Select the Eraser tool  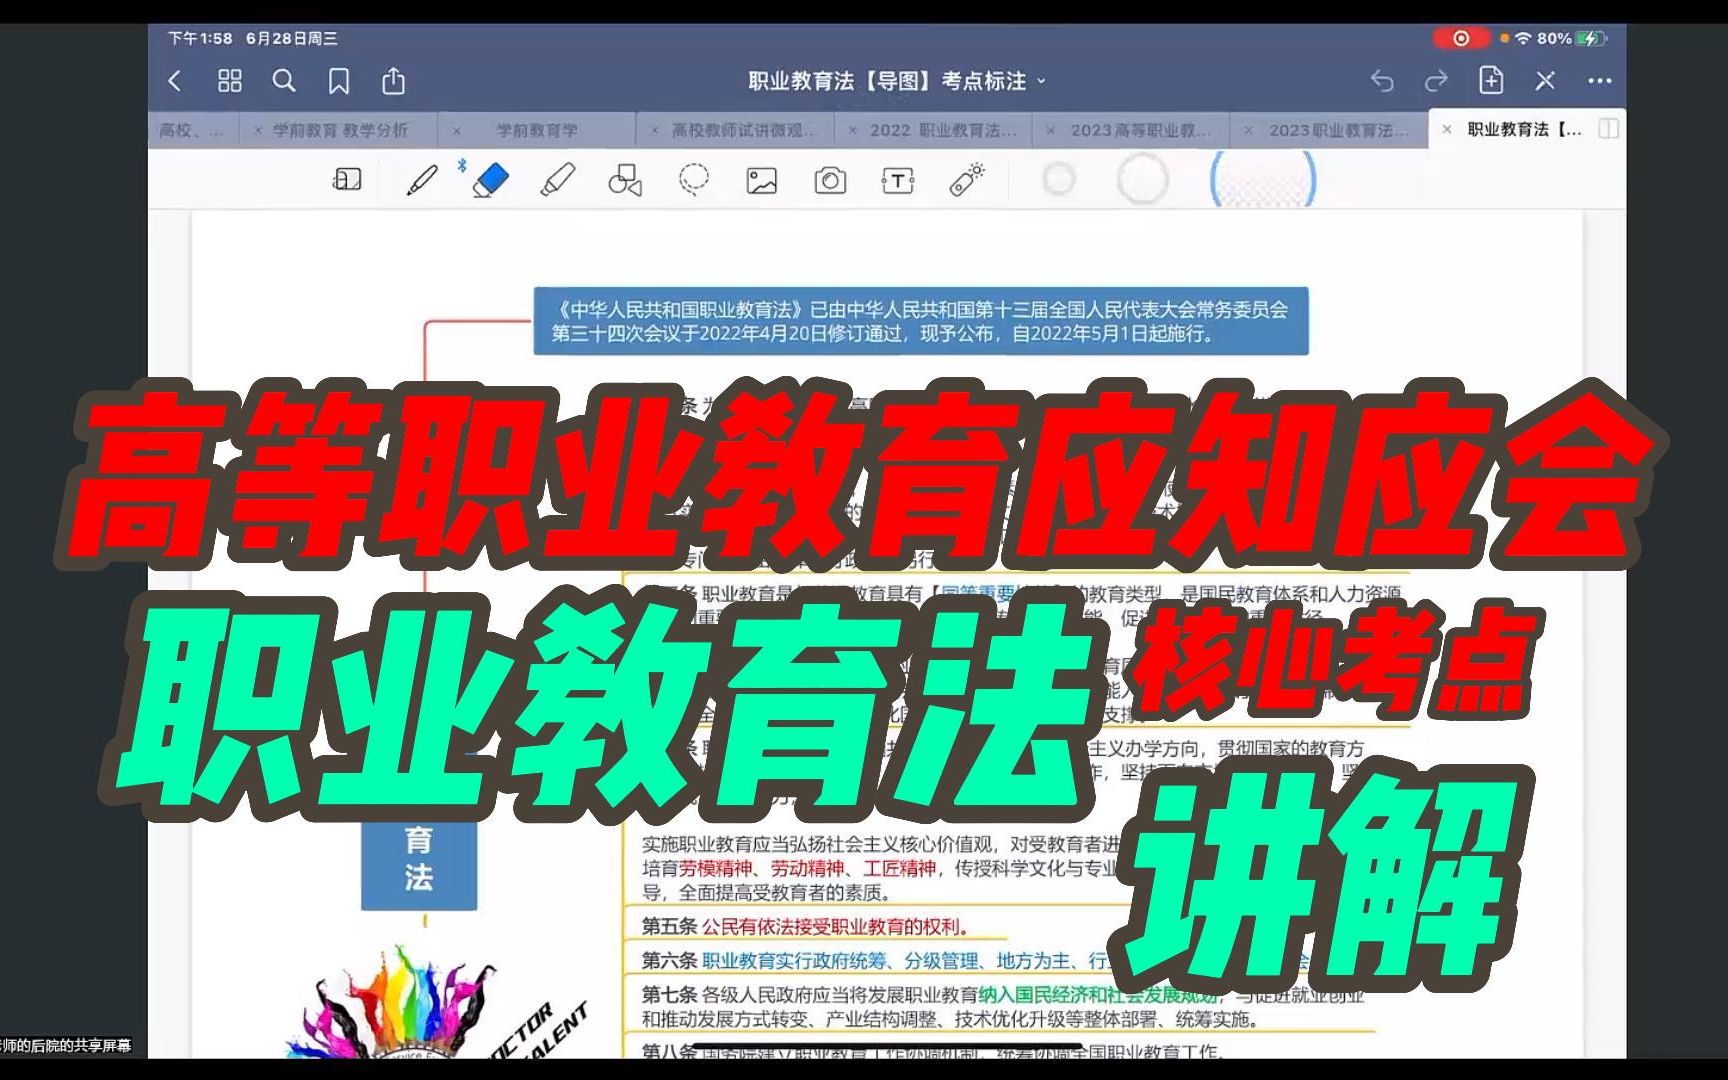[x=490, y=180]
